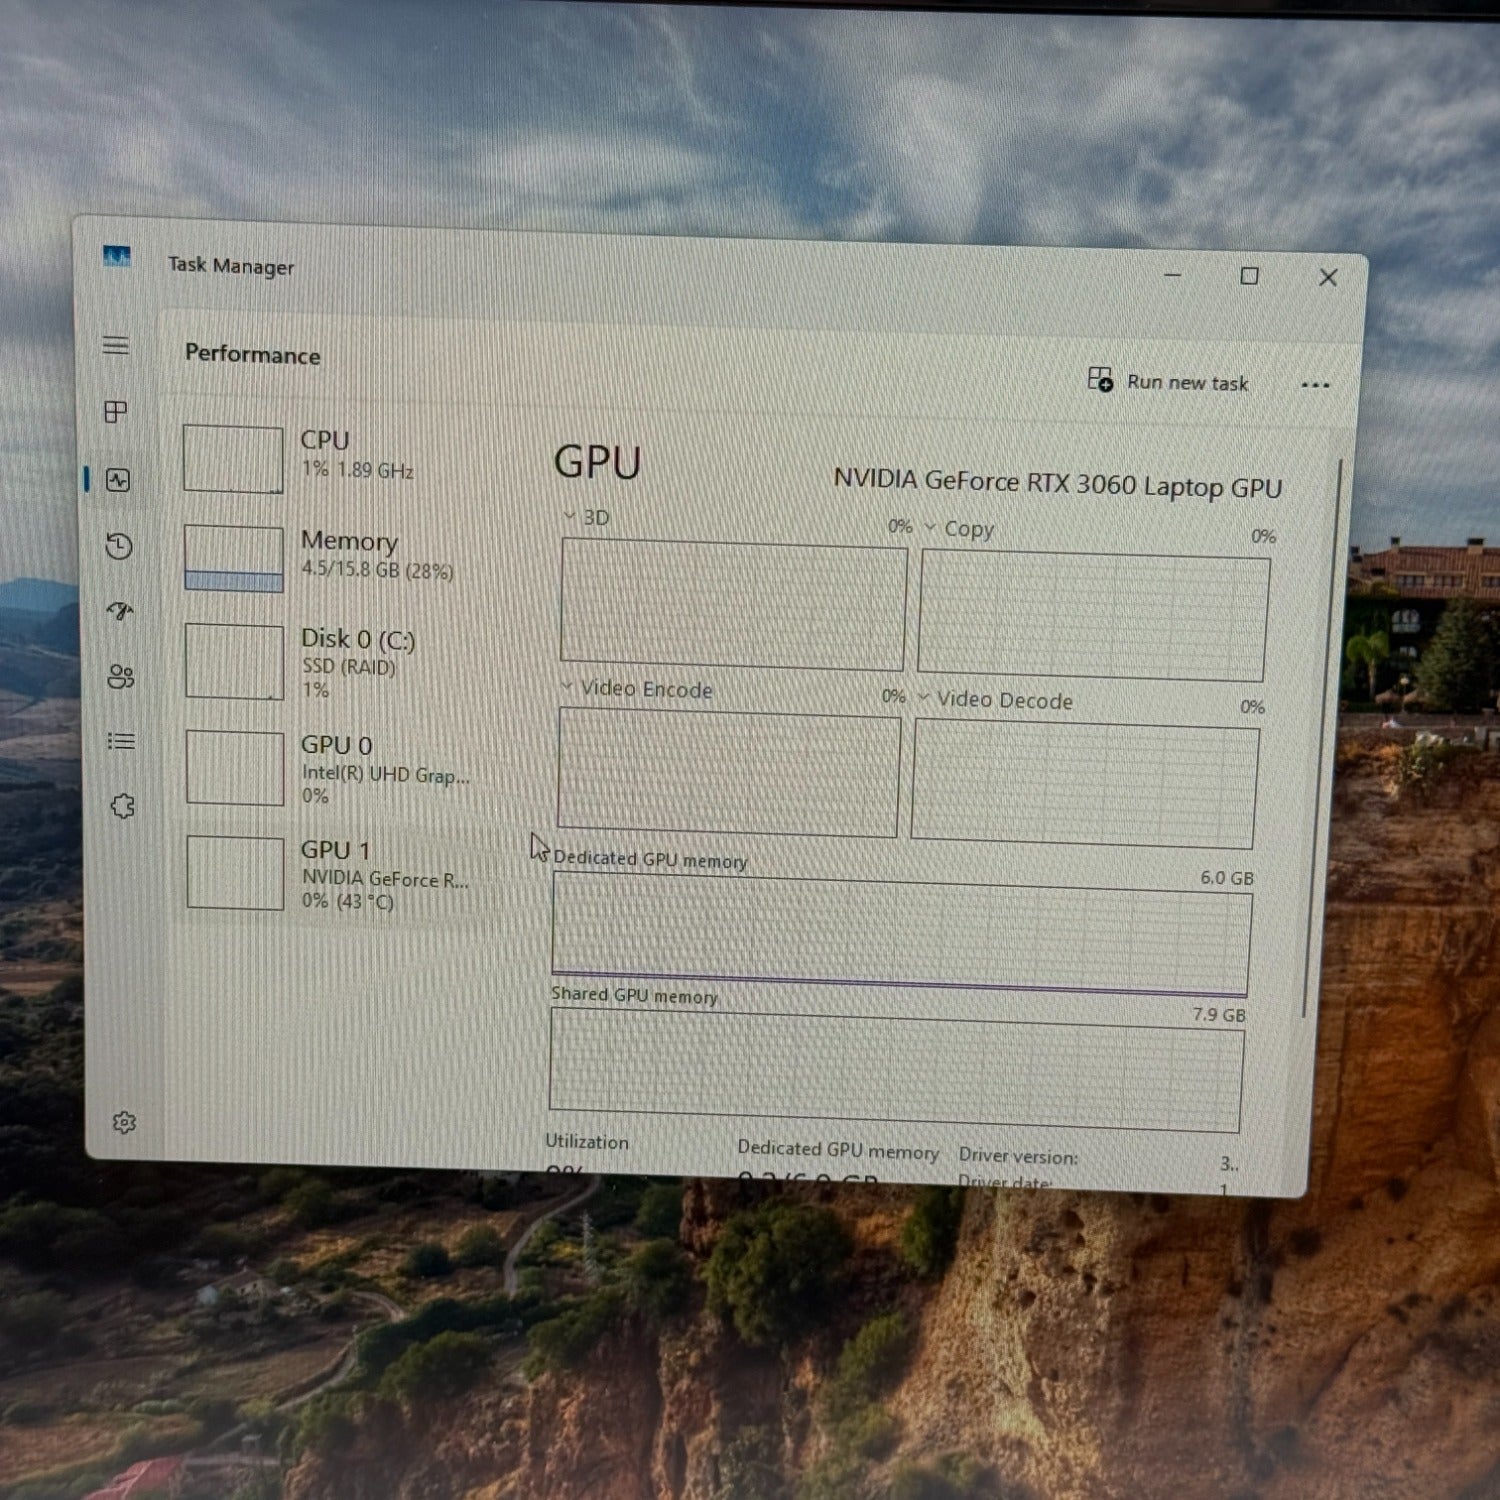Open the App history page icon
The height and width of the screenshot is (1500, 1500).
[x=119, y=546]
